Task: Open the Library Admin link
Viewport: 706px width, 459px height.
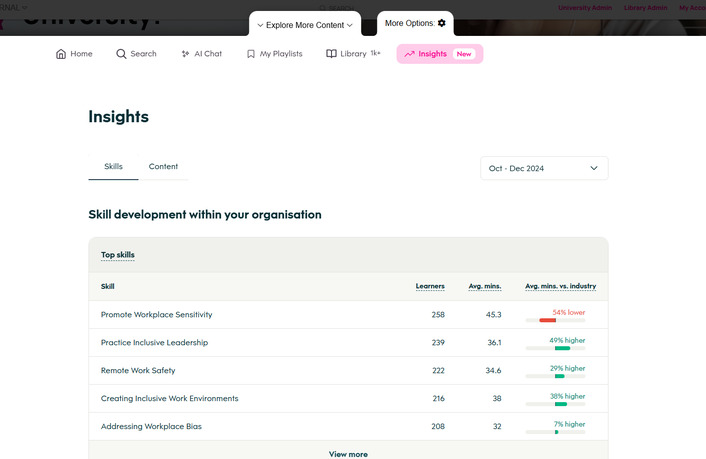Action: [645, 8]
